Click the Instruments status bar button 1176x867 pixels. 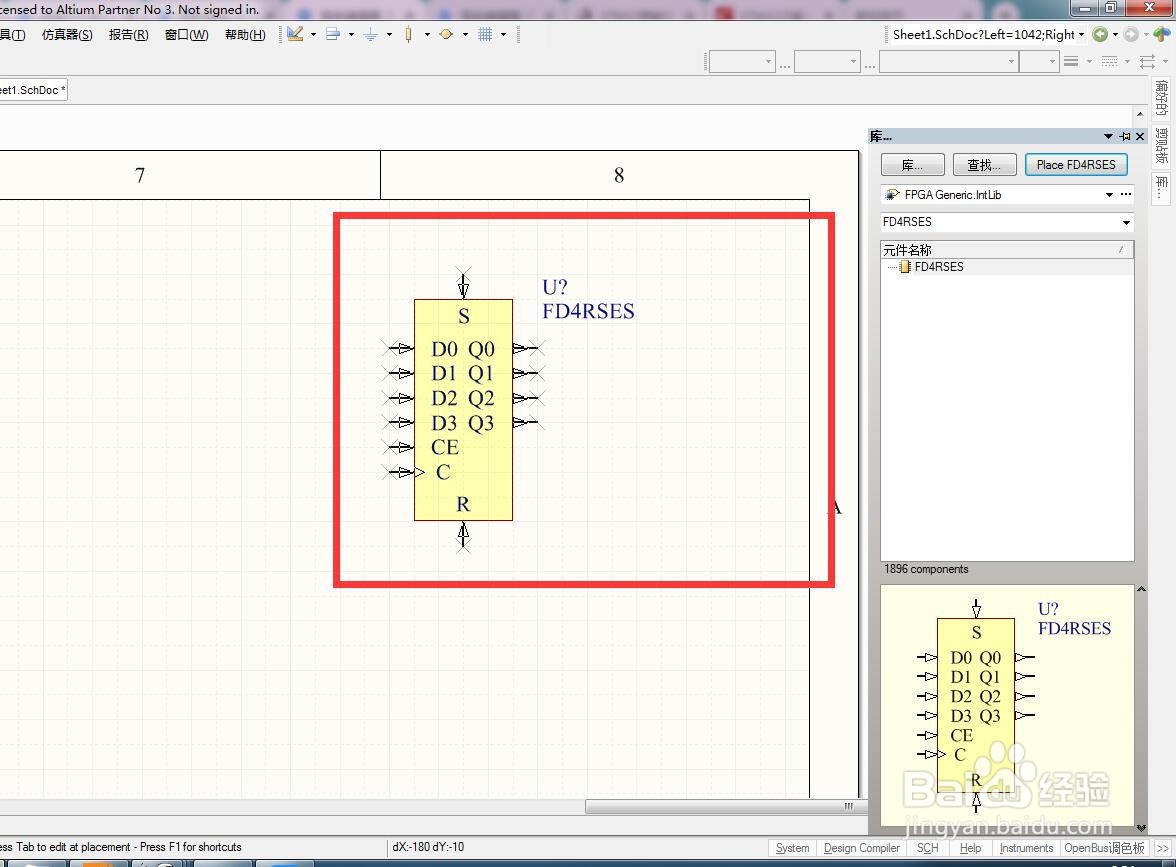point(1027,848)
